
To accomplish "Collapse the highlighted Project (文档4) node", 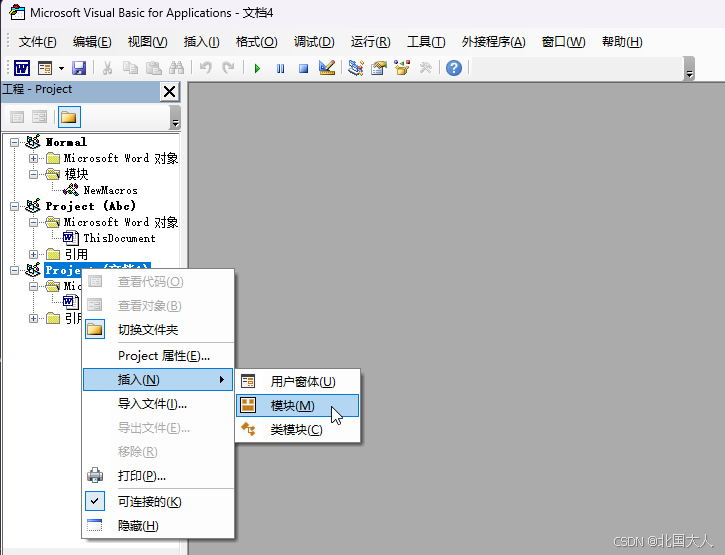I will [15, 270].
